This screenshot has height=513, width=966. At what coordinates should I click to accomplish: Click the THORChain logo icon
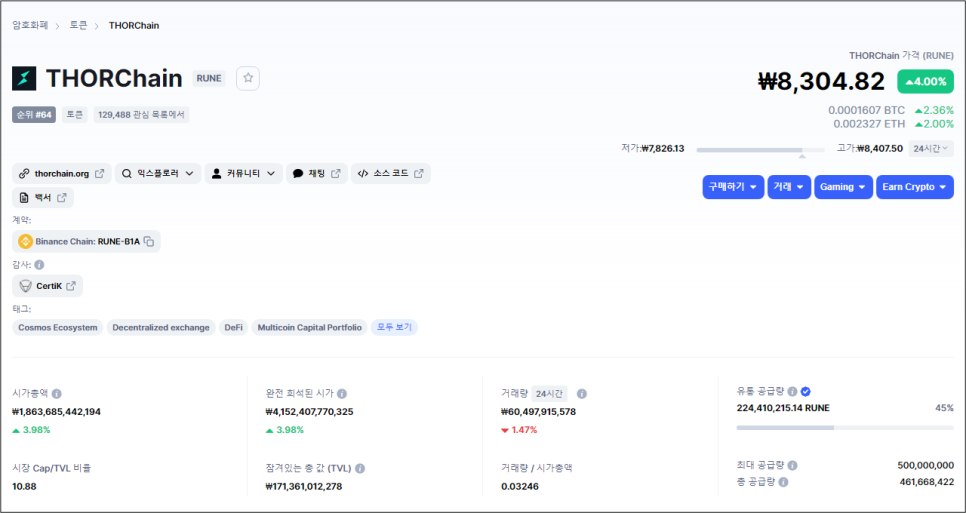coord(24,79)
